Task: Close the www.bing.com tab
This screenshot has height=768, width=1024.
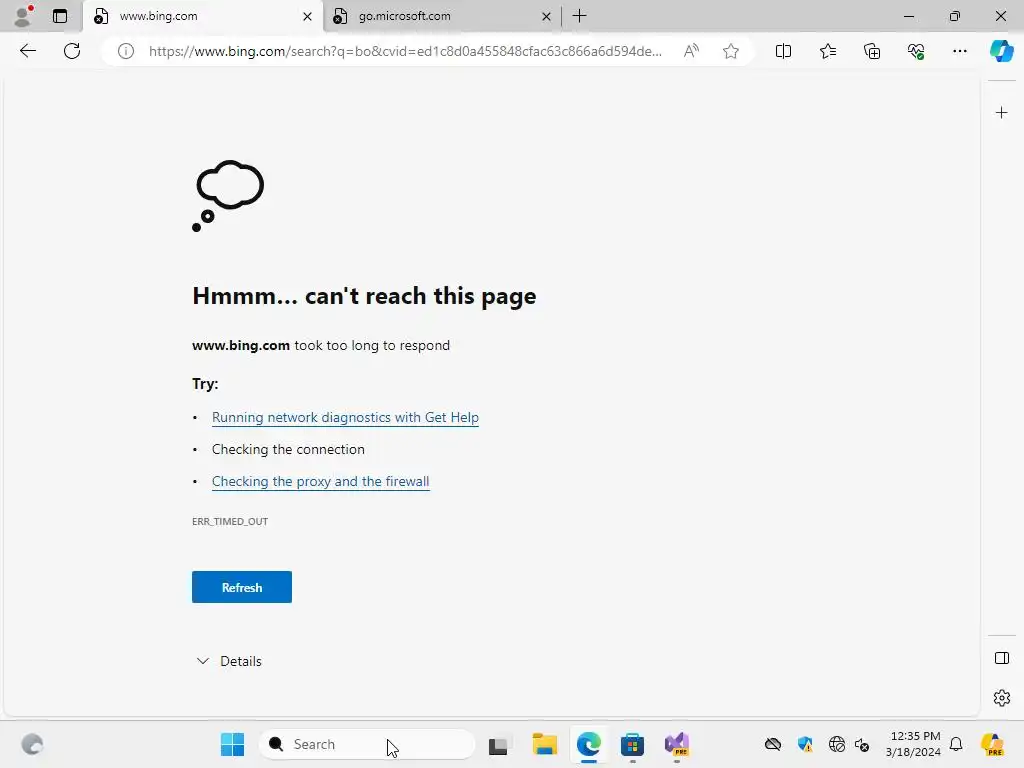Action: (x=307, y=16)
